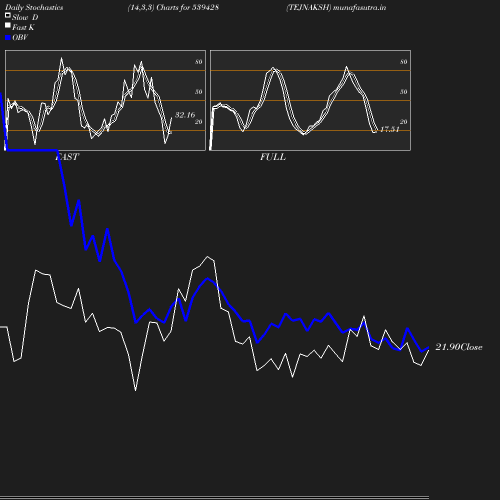500x500 pixels.
Task: Click the 'OBV' legend label
Action: tap(20, 38)
